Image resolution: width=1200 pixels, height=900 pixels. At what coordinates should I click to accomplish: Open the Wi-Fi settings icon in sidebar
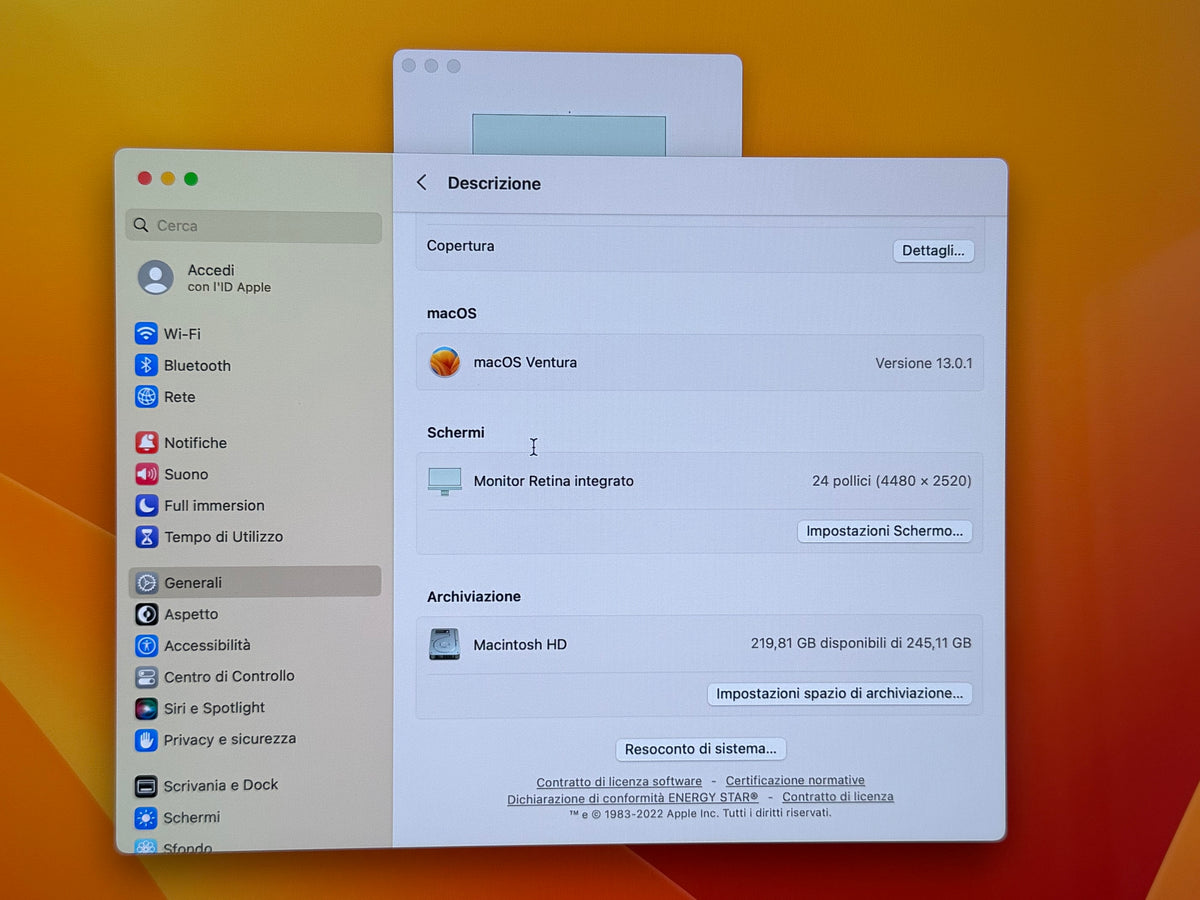(x=147, y=333)
